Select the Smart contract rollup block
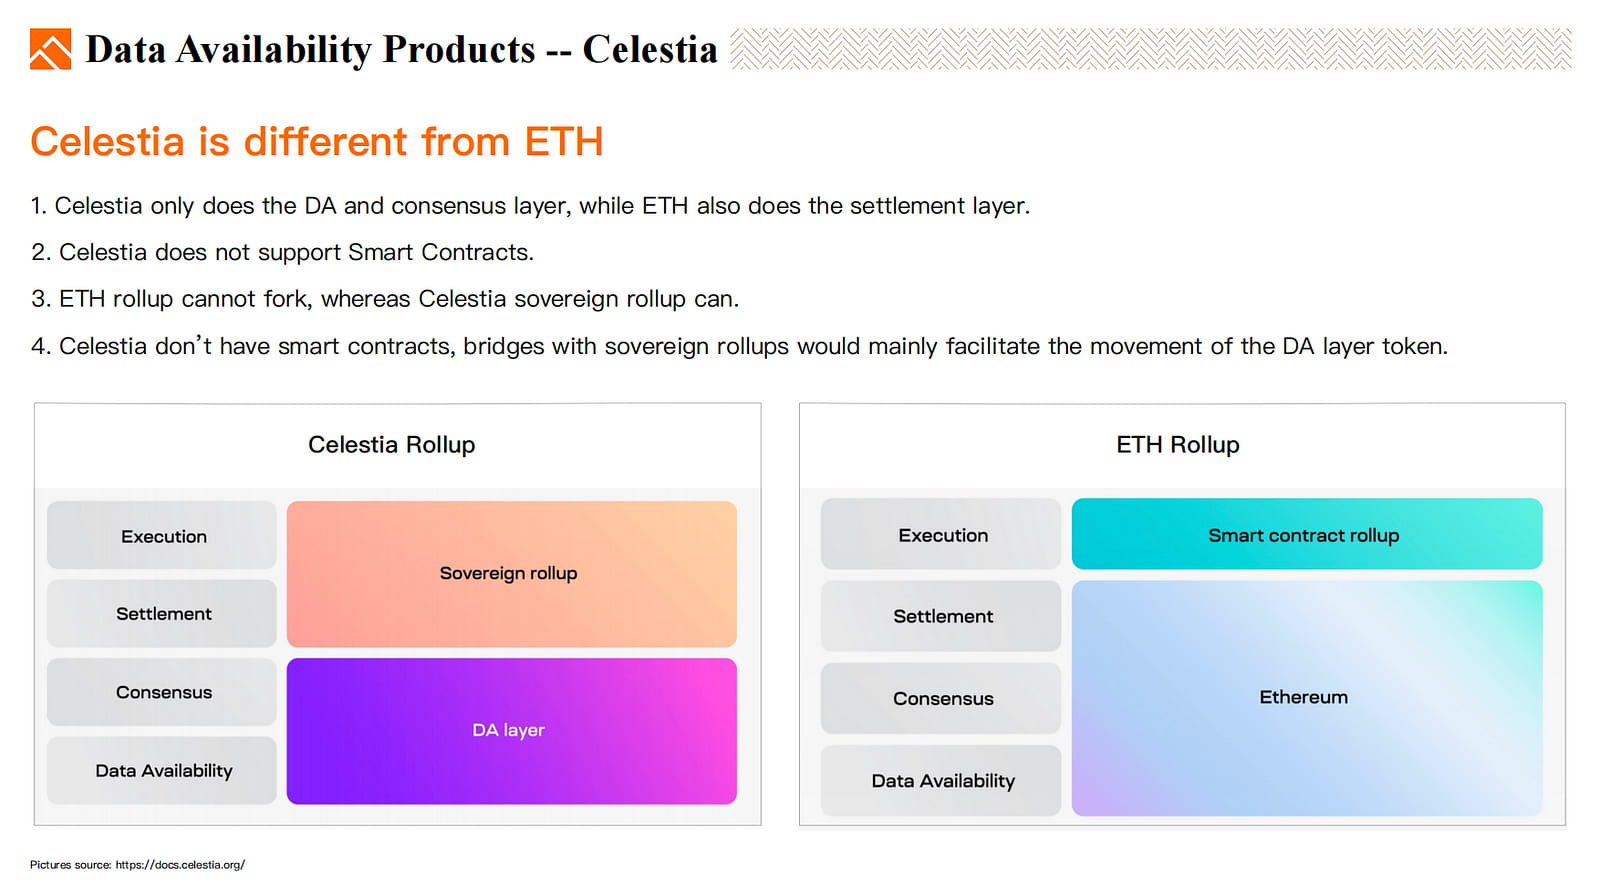 (x=1307, y=534)
